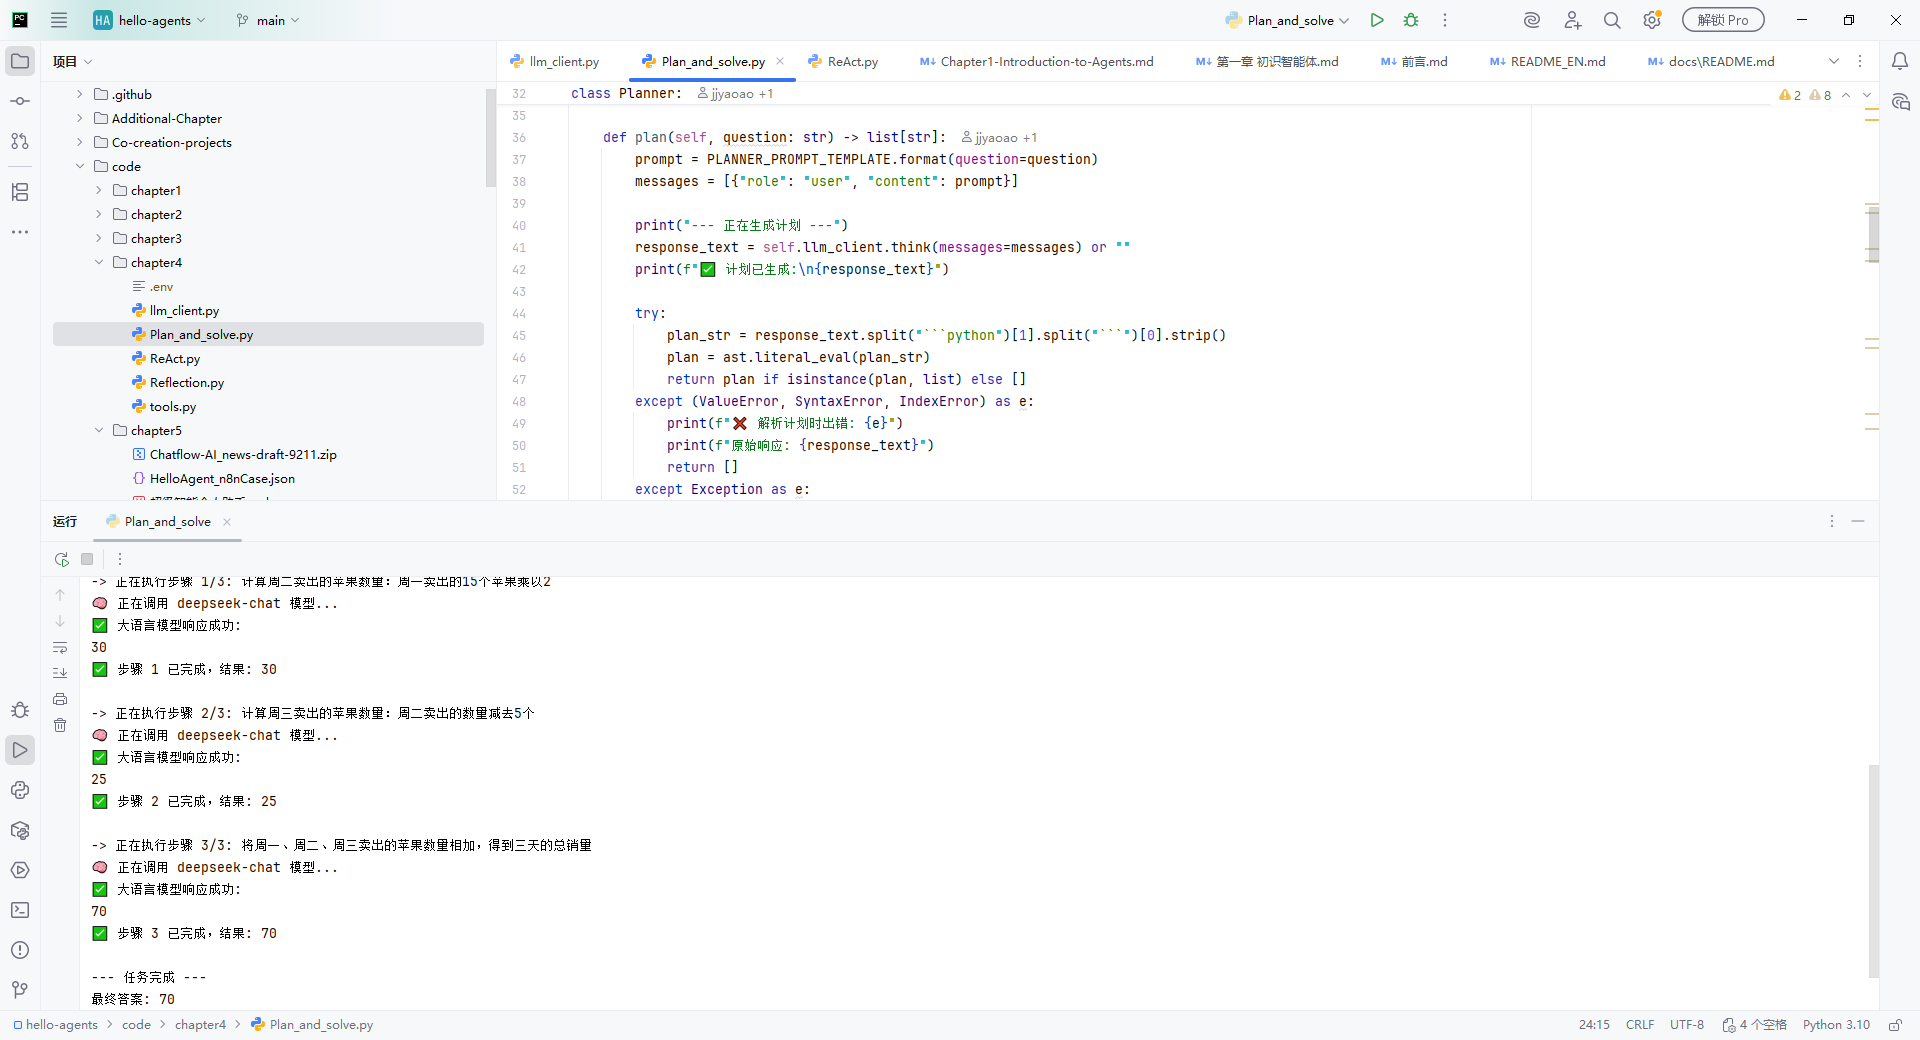Toggle scroll to end in console
Image resolution: width=1920 pixels, height=1040 pixels.
[x=60, y=673]
